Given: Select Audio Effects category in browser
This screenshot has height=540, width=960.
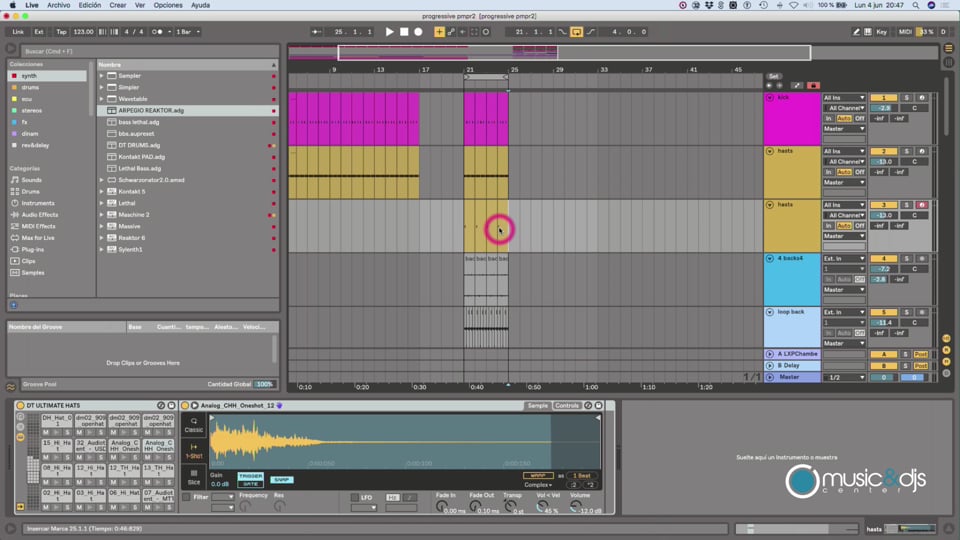Looking at the screenshot, I should click(40, 215).
